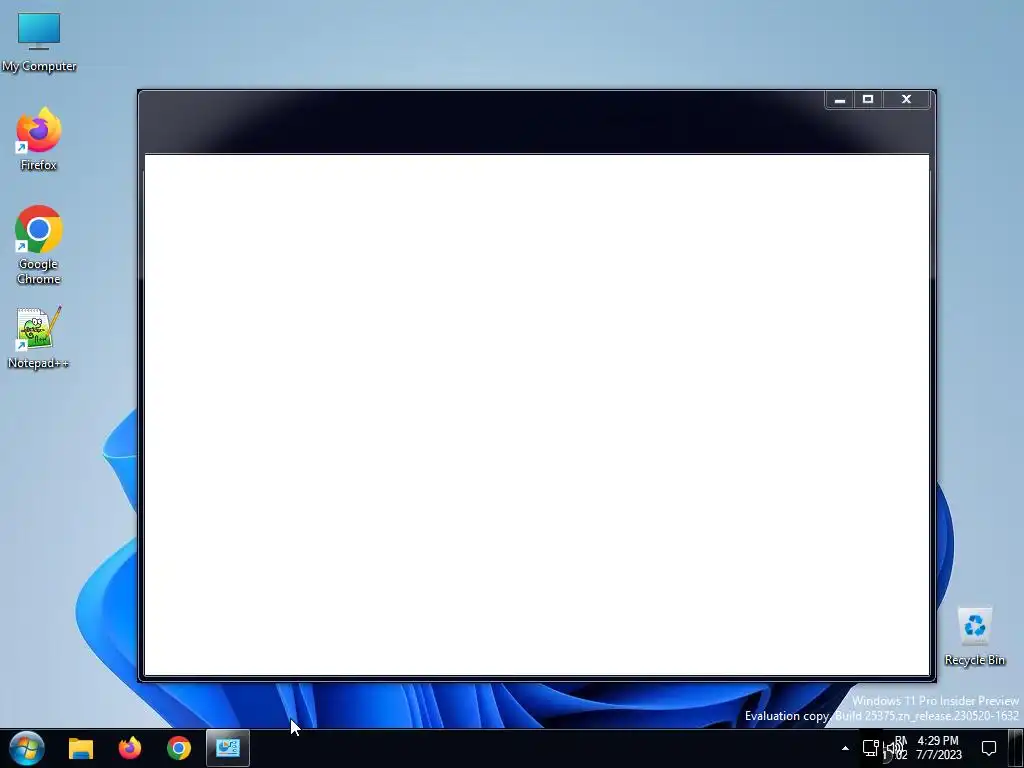The image size is (1024, 768).
Task: Open the network status tray icon
Action: coord(871,748)
